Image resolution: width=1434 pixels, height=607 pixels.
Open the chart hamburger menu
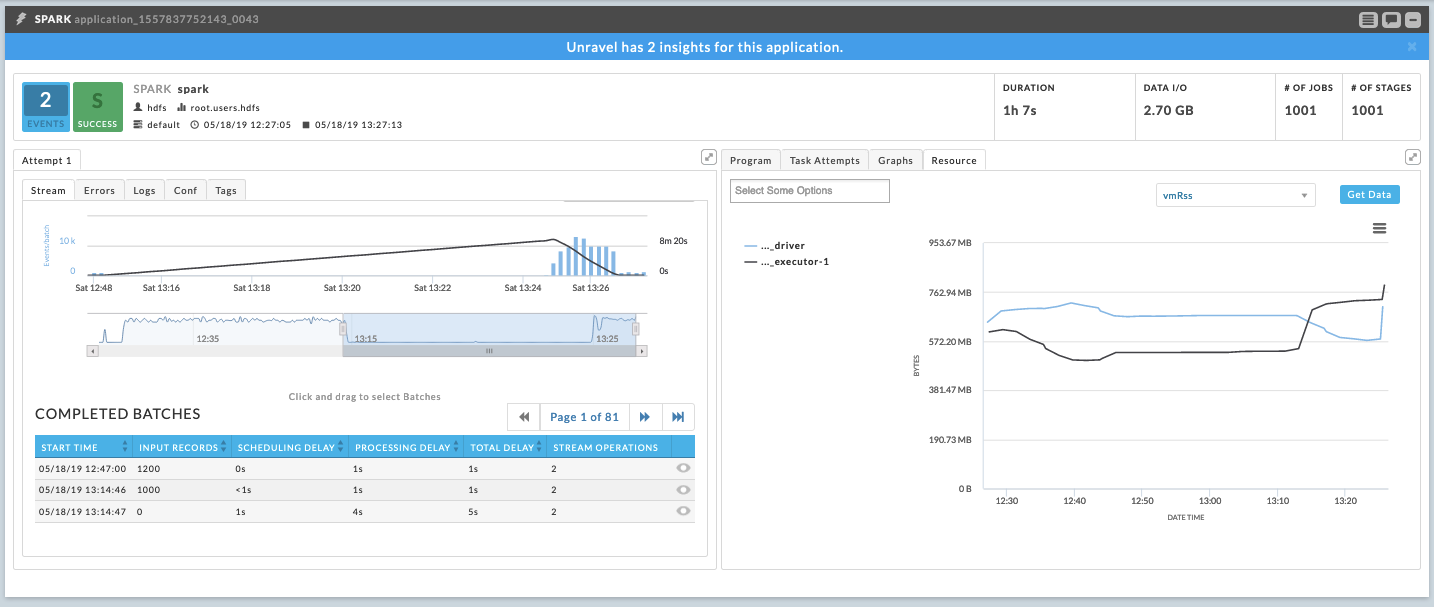pos(1379,228)
